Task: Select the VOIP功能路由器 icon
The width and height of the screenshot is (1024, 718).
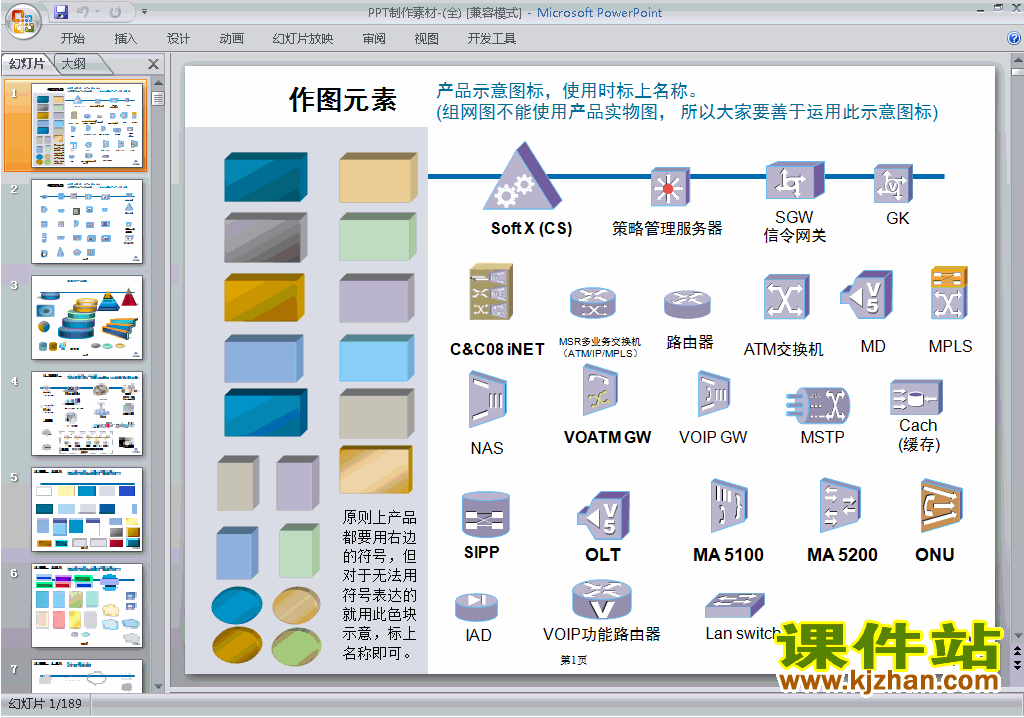Action: (x=601, y=600)
